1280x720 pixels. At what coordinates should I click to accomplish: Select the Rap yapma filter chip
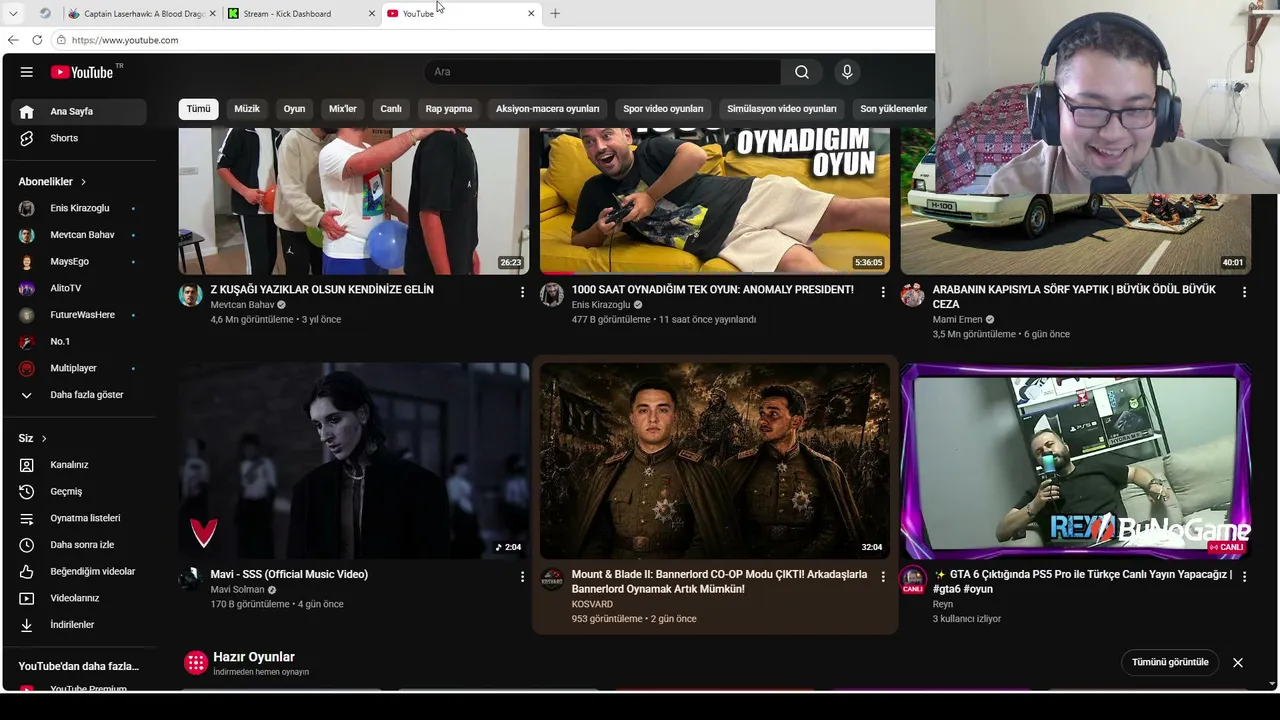449,109
